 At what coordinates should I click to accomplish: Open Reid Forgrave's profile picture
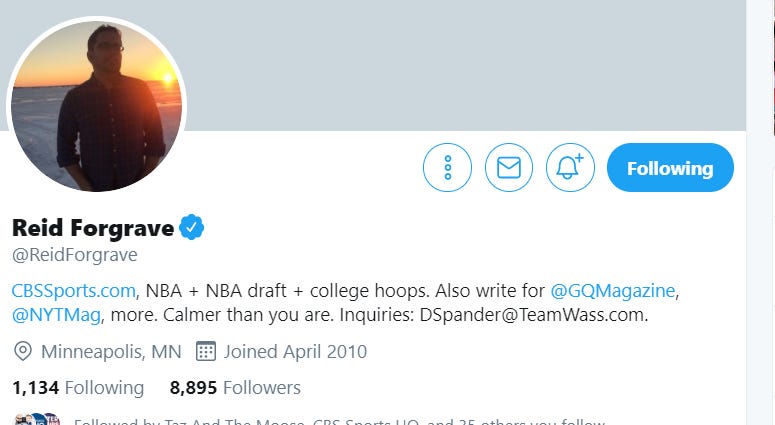[96, 105]
